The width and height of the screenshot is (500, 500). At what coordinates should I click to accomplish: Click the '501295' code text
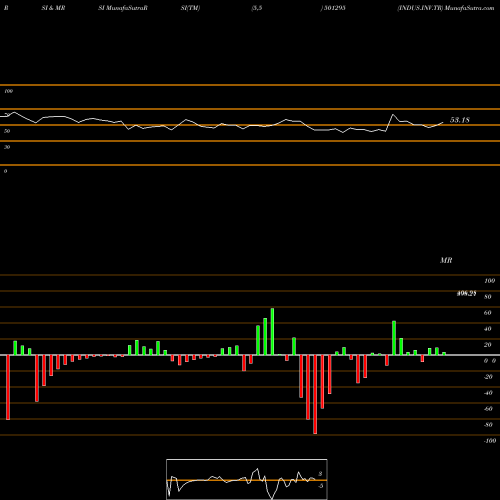[x=334, y=8]
